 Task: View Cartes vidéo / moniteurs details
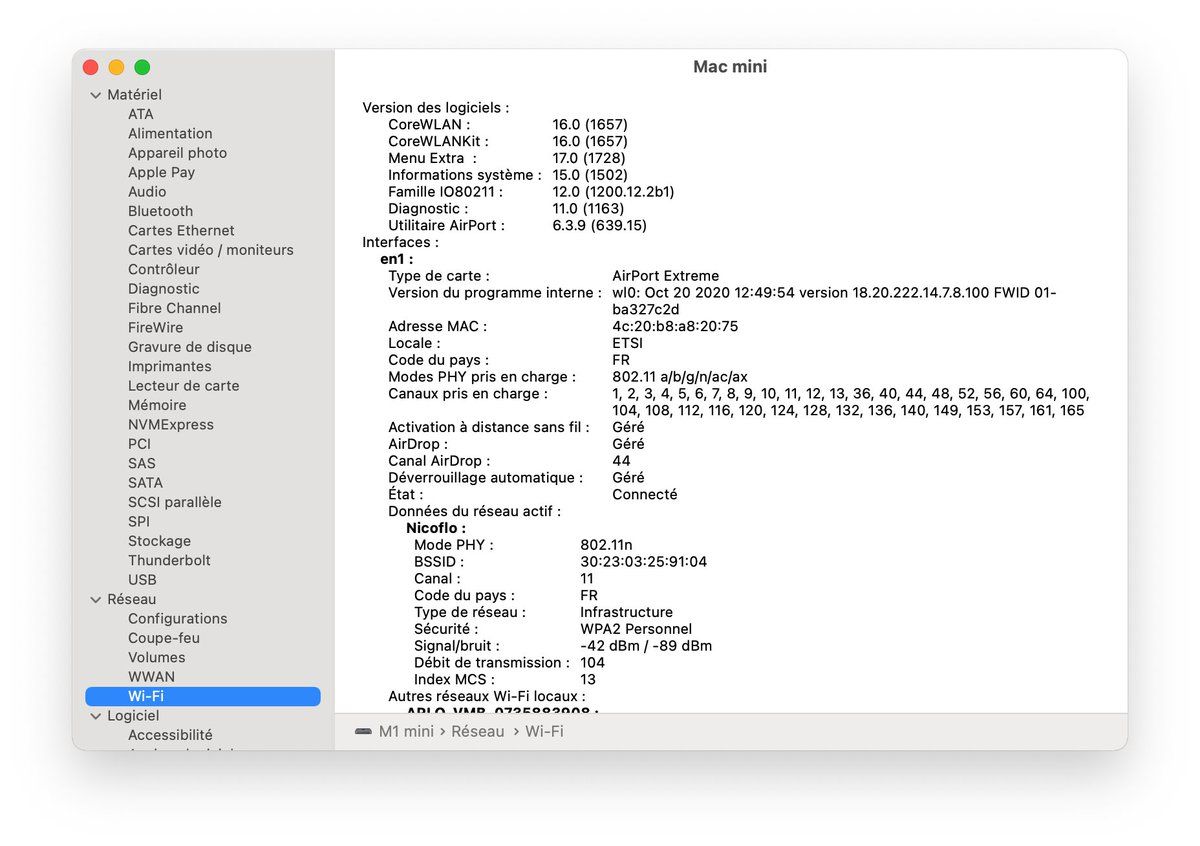click(x=210, y=250)
